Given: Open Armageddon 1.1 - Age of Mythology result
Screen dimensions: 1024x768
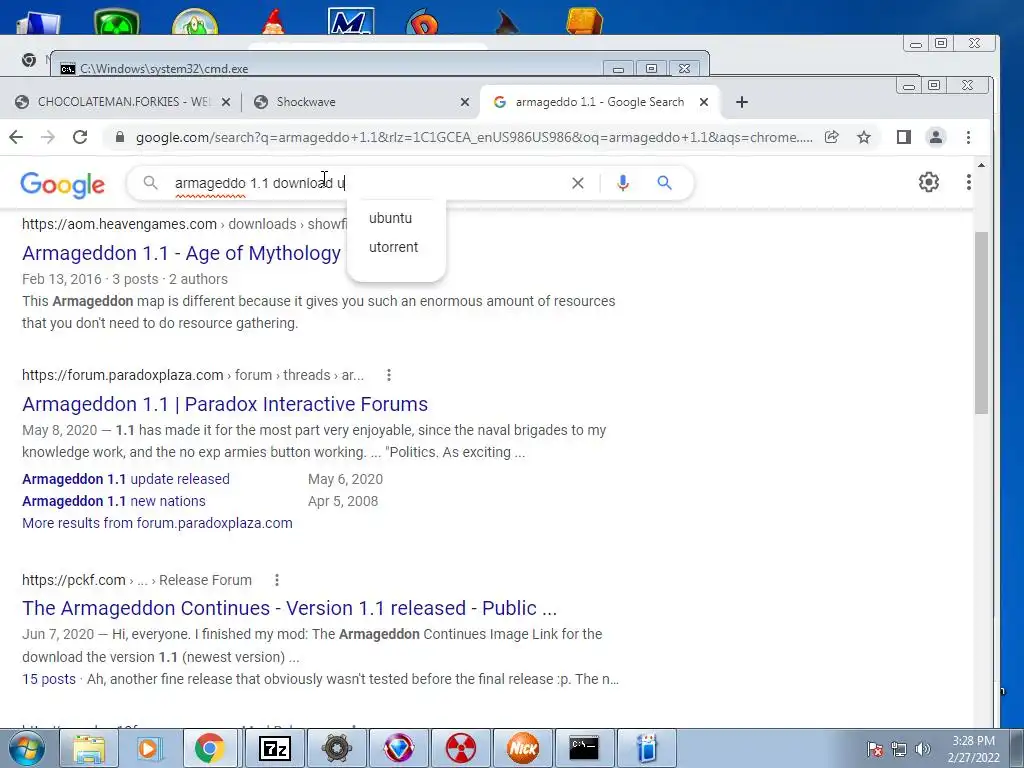Looking at the screenshot, I should pyautogui.click(x=182, y=253).
